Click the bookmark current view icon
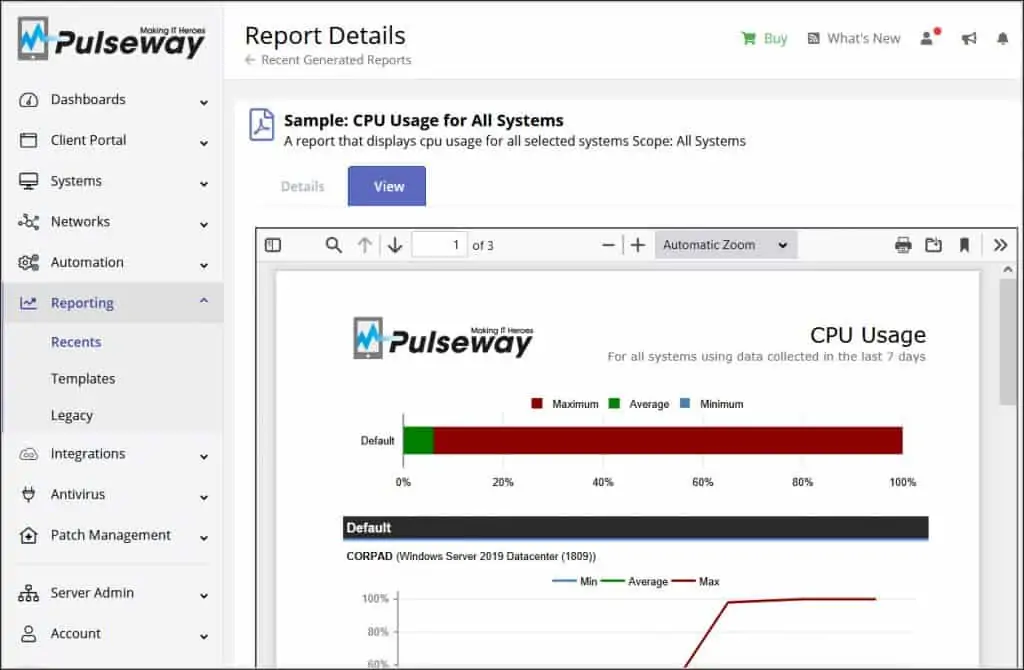The image size is (1024, 670). tap(964, 245)
